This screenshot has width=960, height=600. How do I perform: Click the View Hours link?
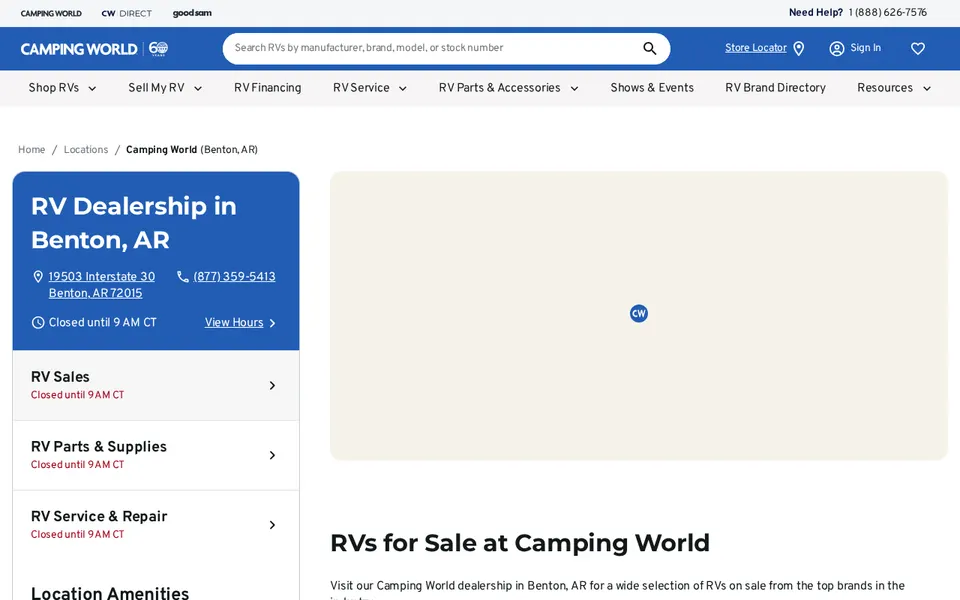click(x=234, y=323)
